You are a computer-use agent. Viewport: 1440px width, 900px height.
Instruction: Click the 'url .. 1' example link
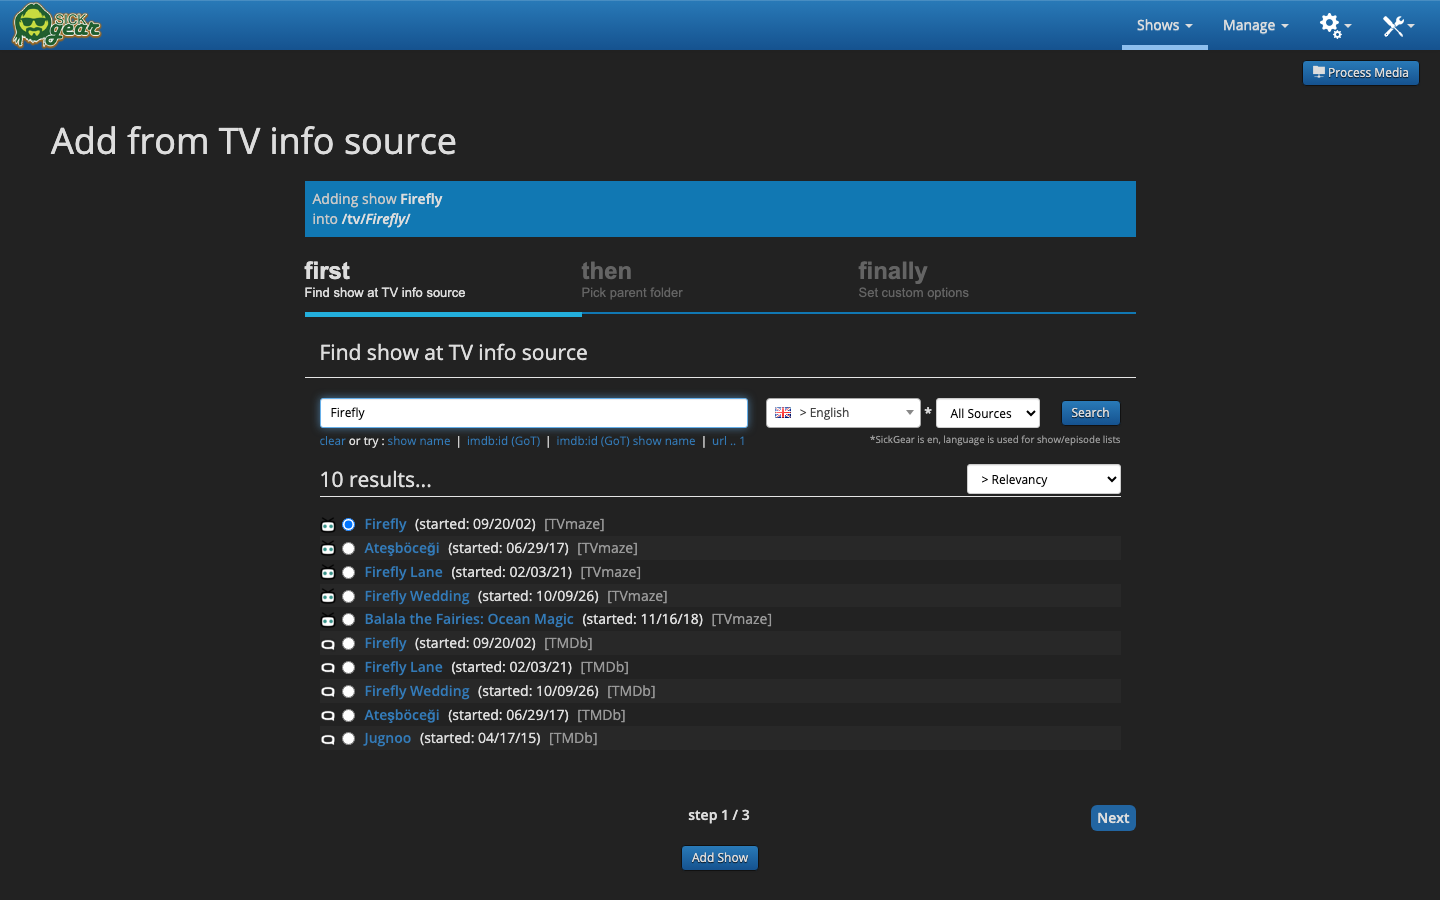(728, 441)
